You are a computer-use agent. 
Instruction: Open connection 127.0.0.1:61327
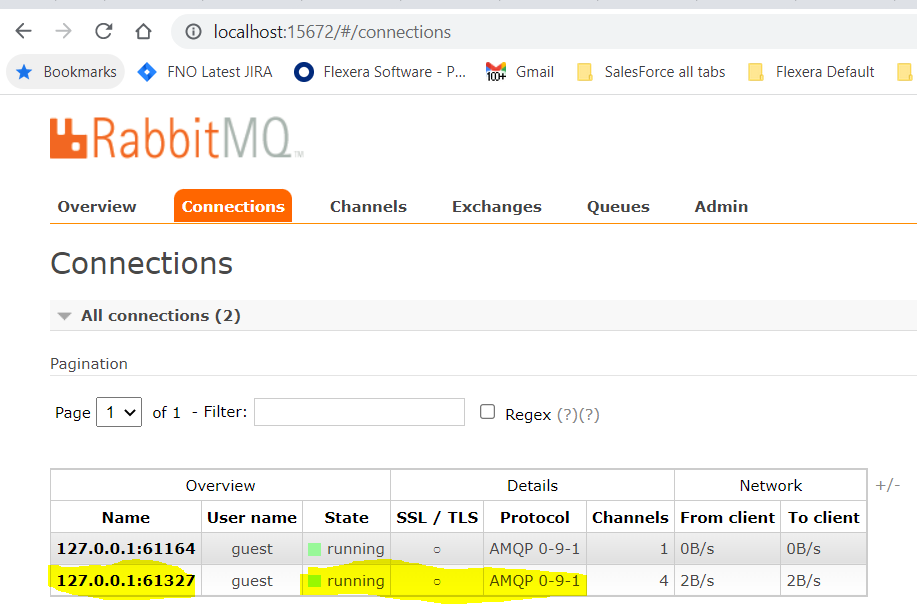tap(126, 581)
